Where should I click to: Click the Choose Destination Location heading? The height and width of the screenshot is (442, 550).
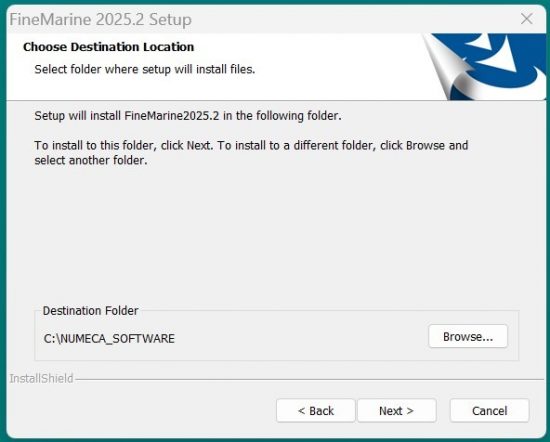tap(108, 47)
